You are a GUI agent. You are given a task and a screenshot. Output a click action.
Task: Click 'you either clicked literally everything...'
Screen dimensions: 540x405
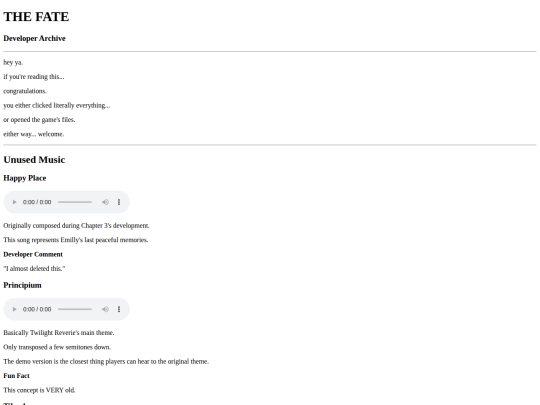(x=57, y=105)
